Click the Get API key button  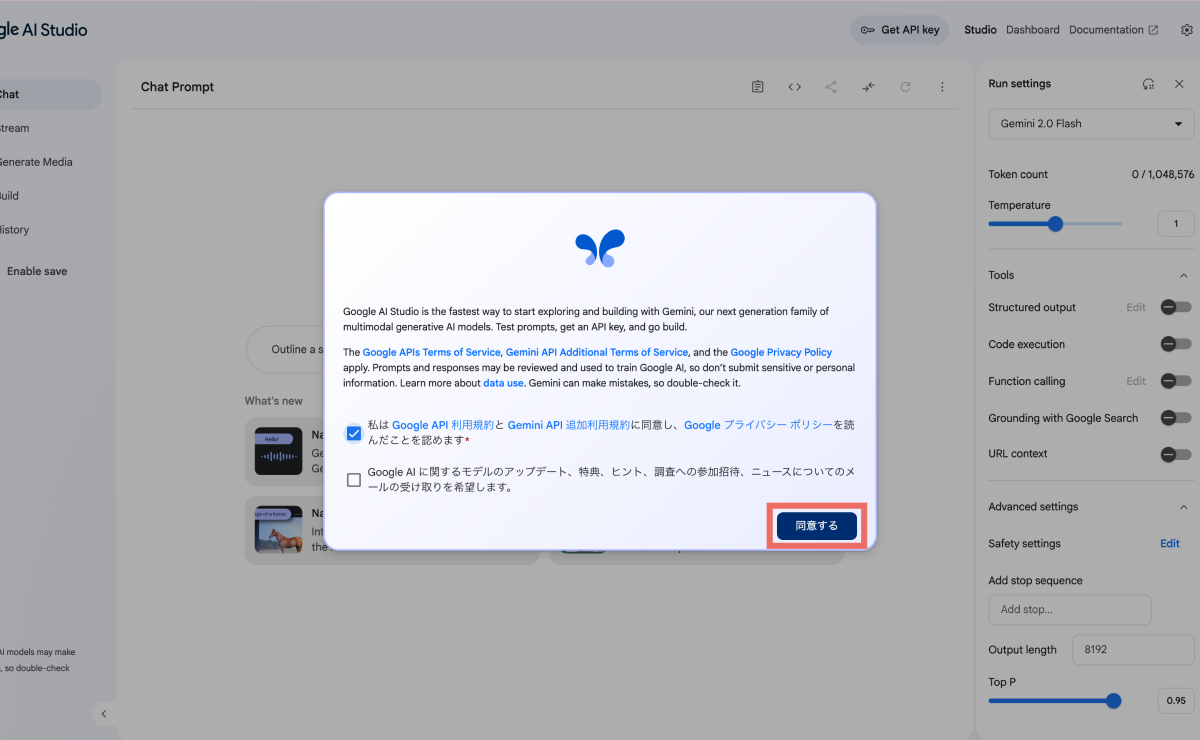[x=900, y=30]
